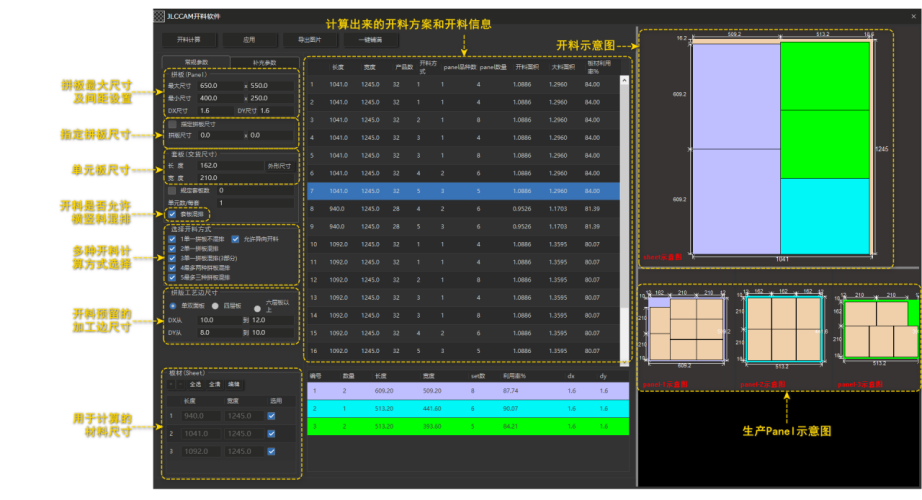Select the 四层板 radio button
The width and height of the screenshot is (922, 500).
click(x=215, y=306)
